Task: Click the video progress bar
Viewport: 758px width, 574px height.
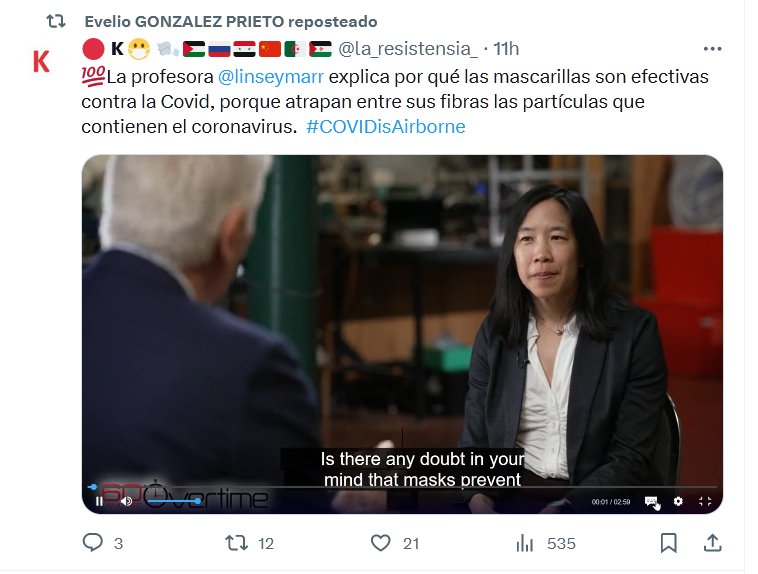Action: 402,487
